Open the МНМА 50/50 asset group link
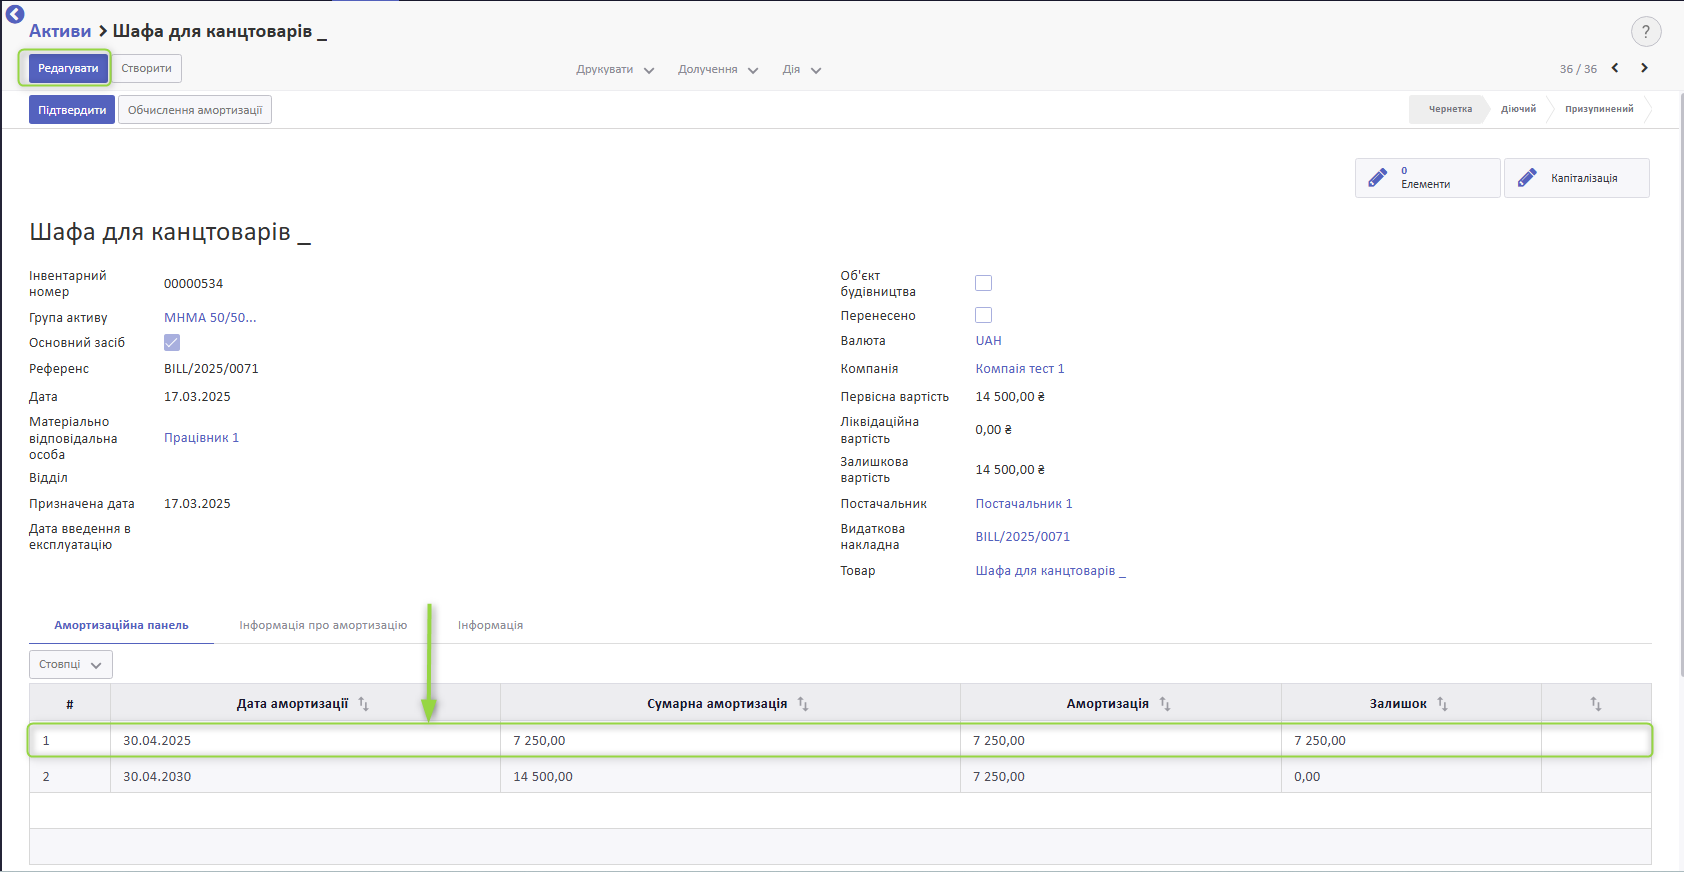The width and height of the screenshot is (1684, 872). point(210,317)
